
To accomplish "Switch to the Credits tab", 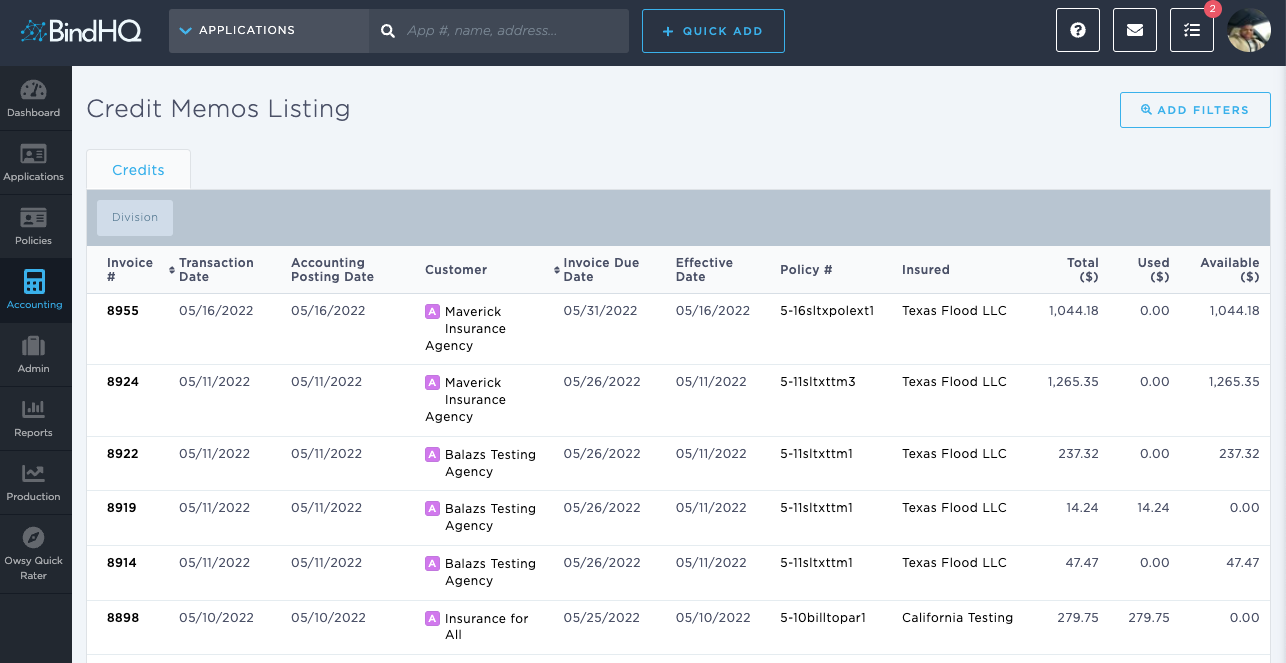I will (138, 170).
